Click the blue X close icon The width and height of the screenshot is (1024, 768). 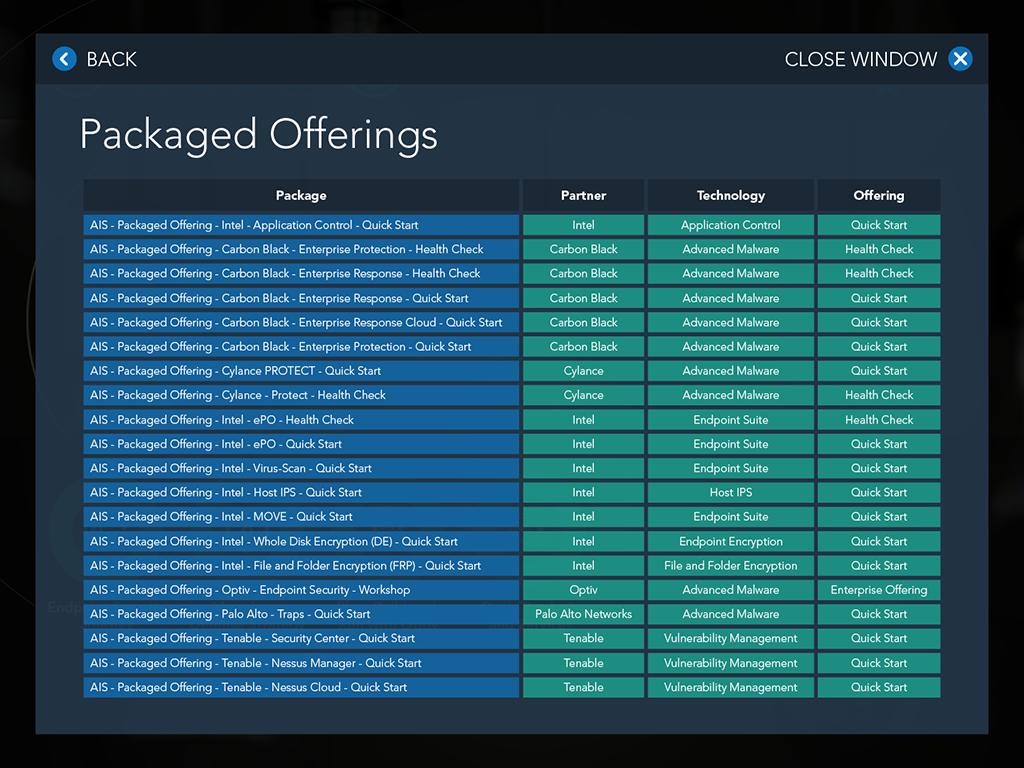(960, 59)
